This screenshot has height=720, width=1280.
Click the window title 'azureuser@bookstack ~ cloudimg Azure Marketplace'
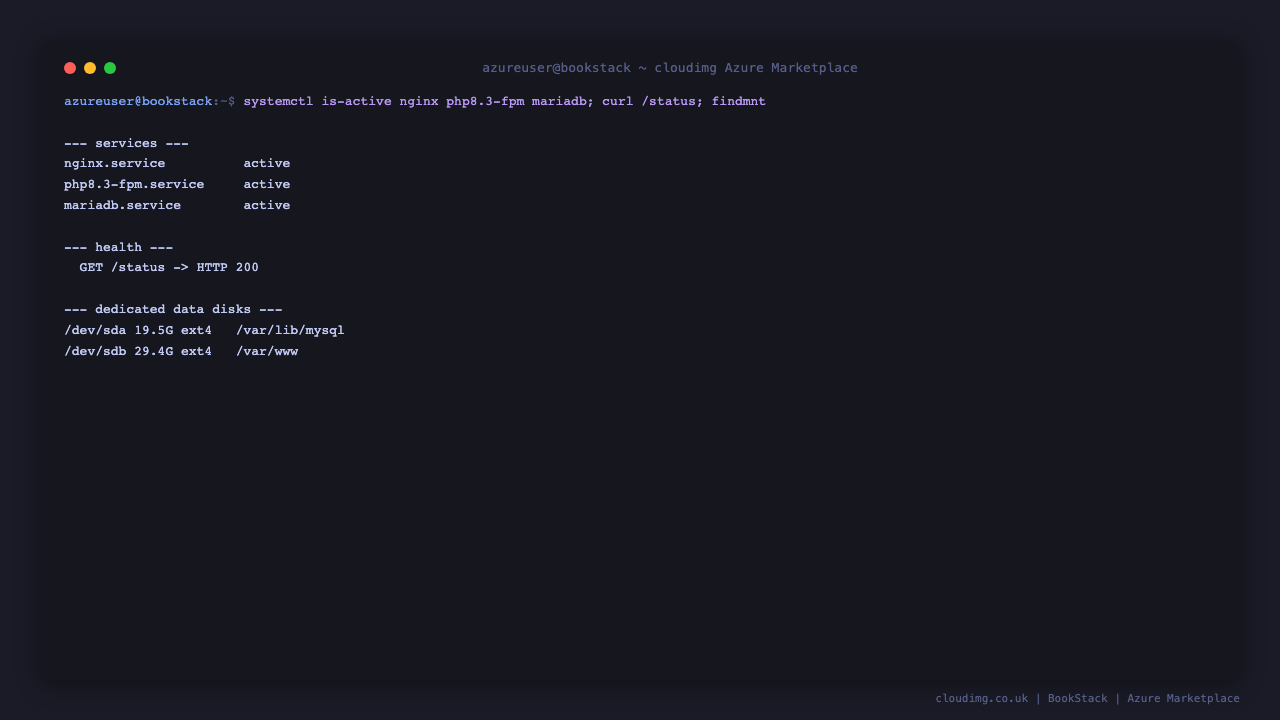click(670, 68)
